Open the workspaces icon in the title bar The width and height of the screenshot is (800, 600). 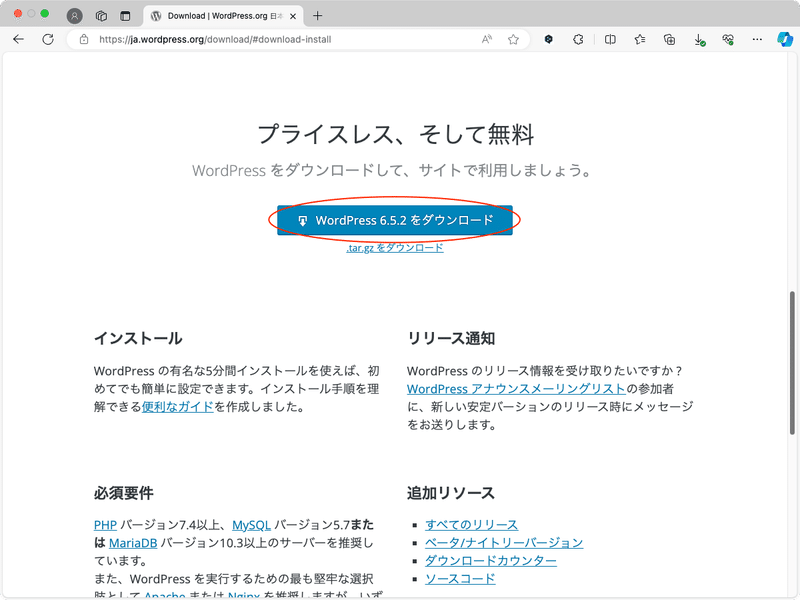pyautogui.click(x=101, y=16)
